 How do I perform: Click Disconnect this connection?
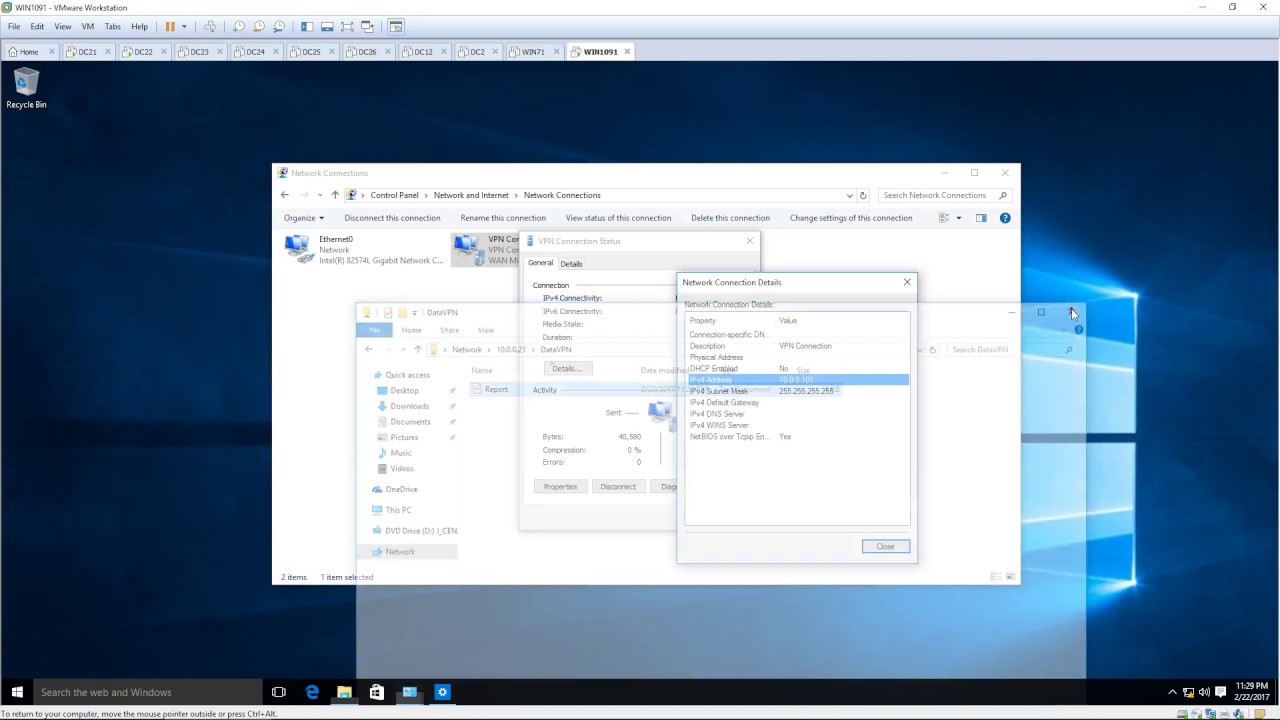coord(392,218)
